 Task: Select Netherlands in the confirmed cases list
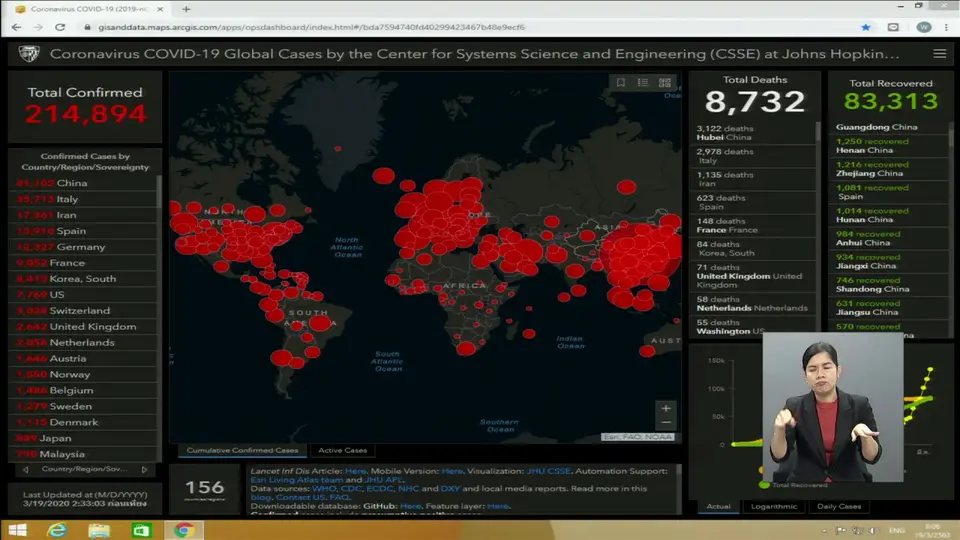(x=83, y=342)
